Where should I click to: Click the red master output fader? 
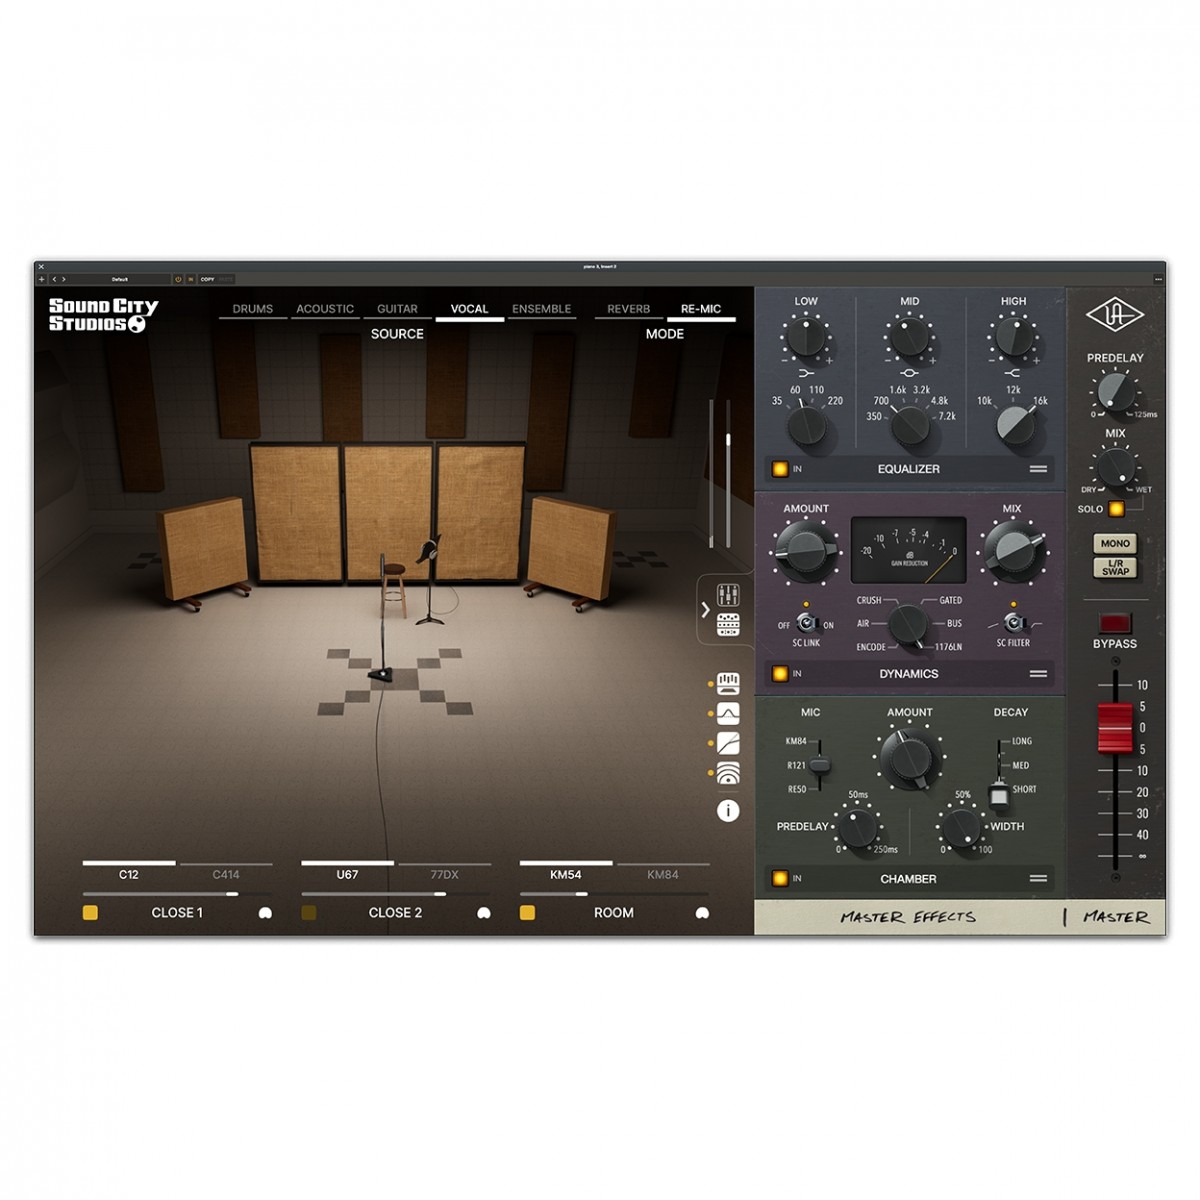point(1114,727)
